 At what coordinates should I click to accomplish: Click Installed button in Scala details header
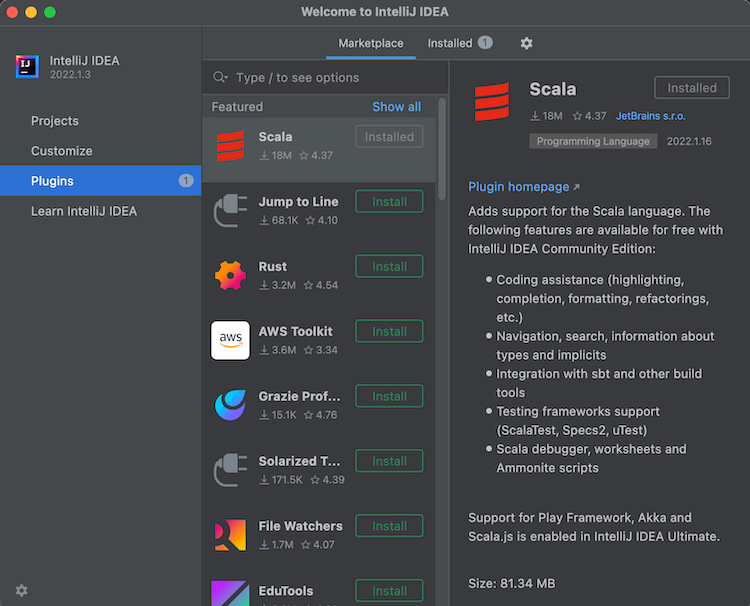click(x=692, y=88)
